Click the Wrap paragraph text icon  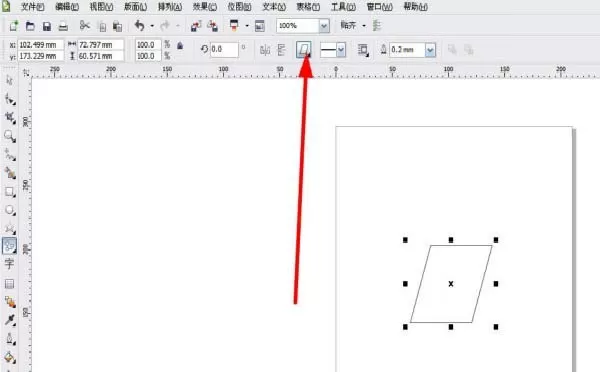tap(363, 50)
